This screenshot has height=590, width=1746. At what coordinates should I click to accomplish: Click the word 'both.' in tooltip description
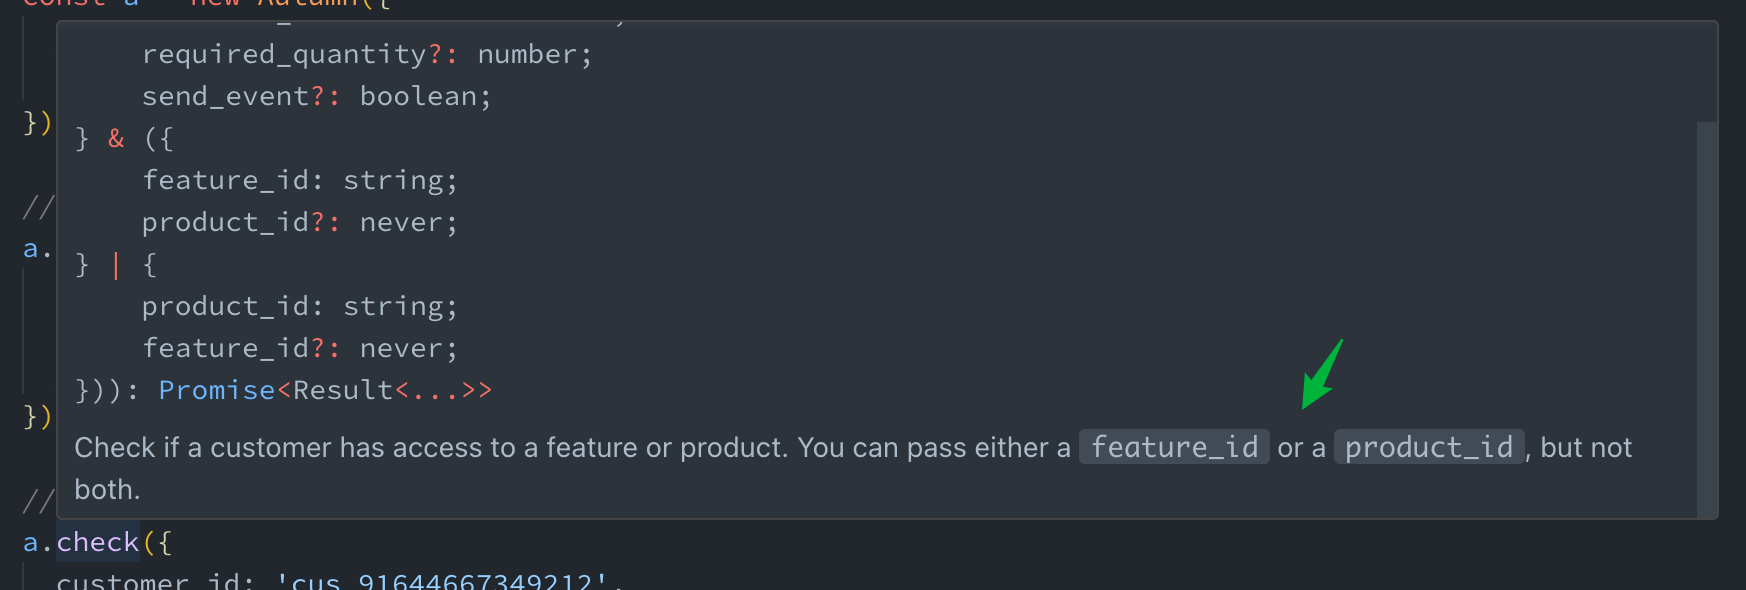point(107,490)
